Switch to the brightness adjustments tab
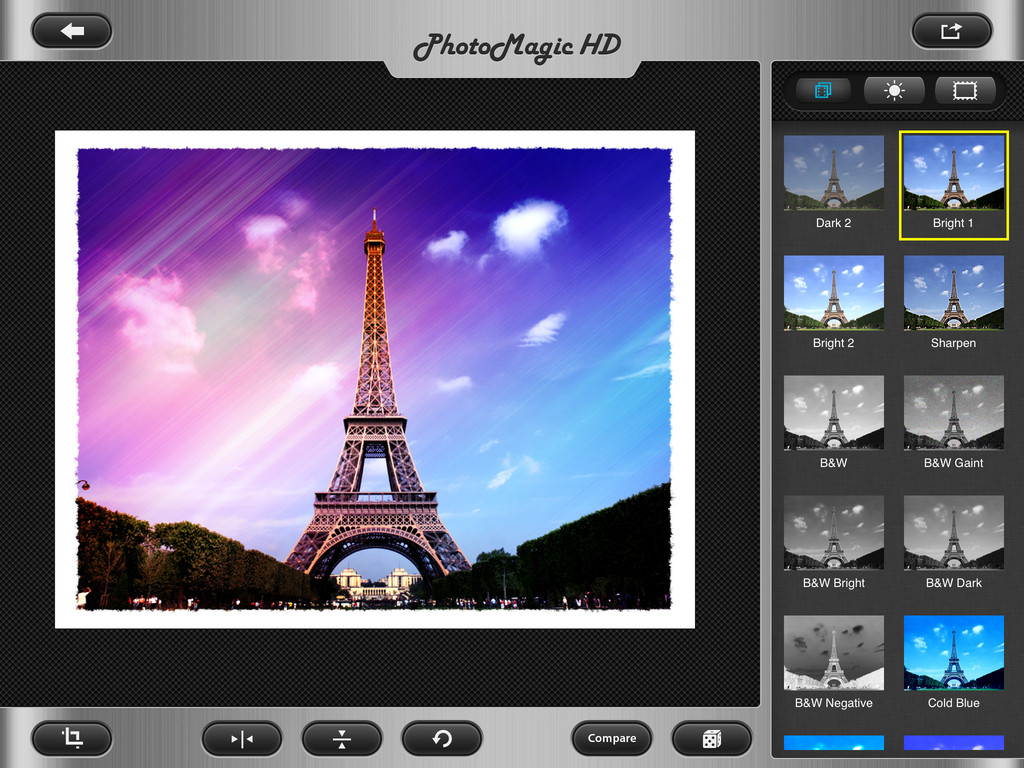This screenshot has height=768, width=1024. pyautogui.click(x=894, y=90)
